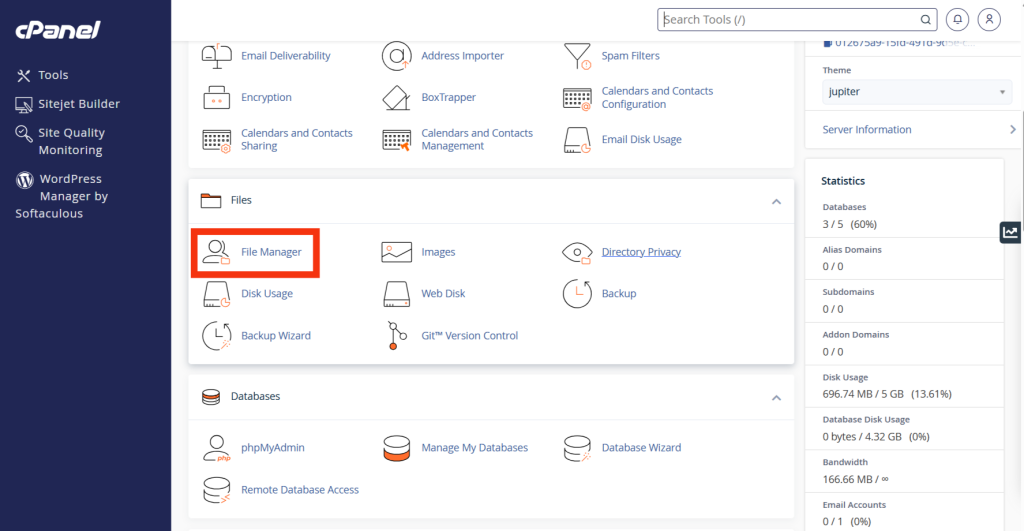Image resolution: width=1024 pixels, height=531 pixels.
Task: Click the Directory Privacy link
Action: [x=641, y=252]
